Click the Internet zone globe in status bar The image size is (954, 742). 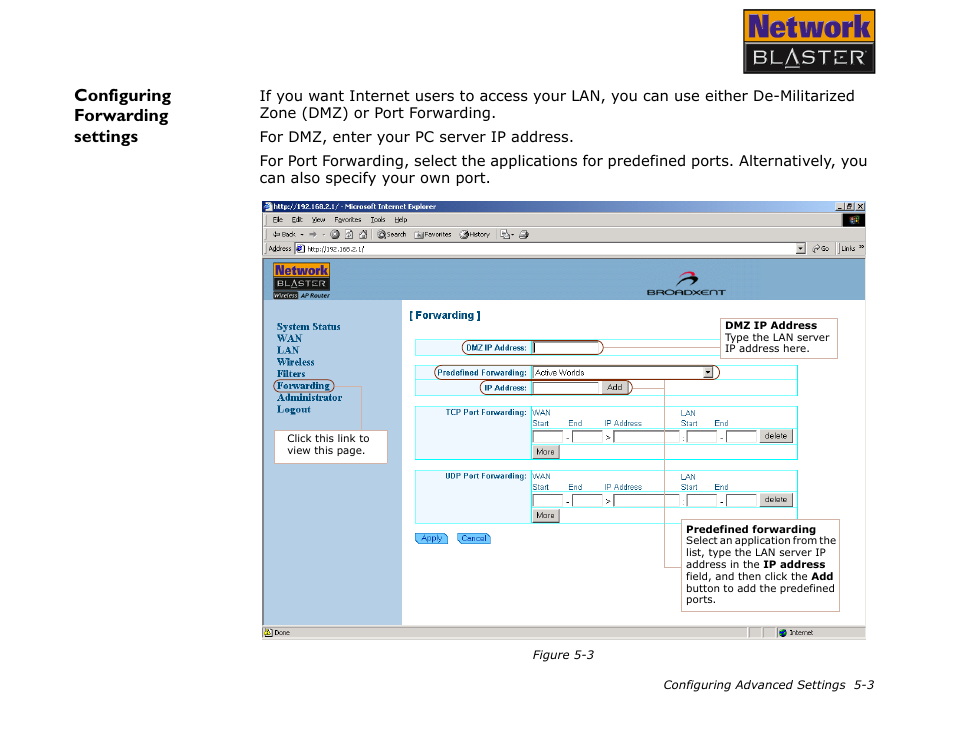click(782, 633)
